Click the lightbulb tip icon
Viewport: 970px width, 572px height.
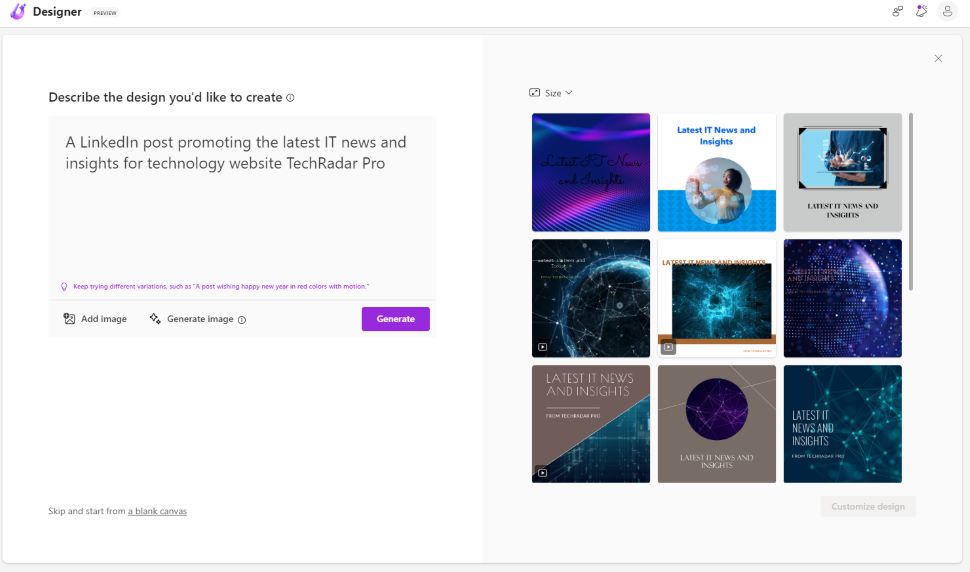[x=64, y=286]
